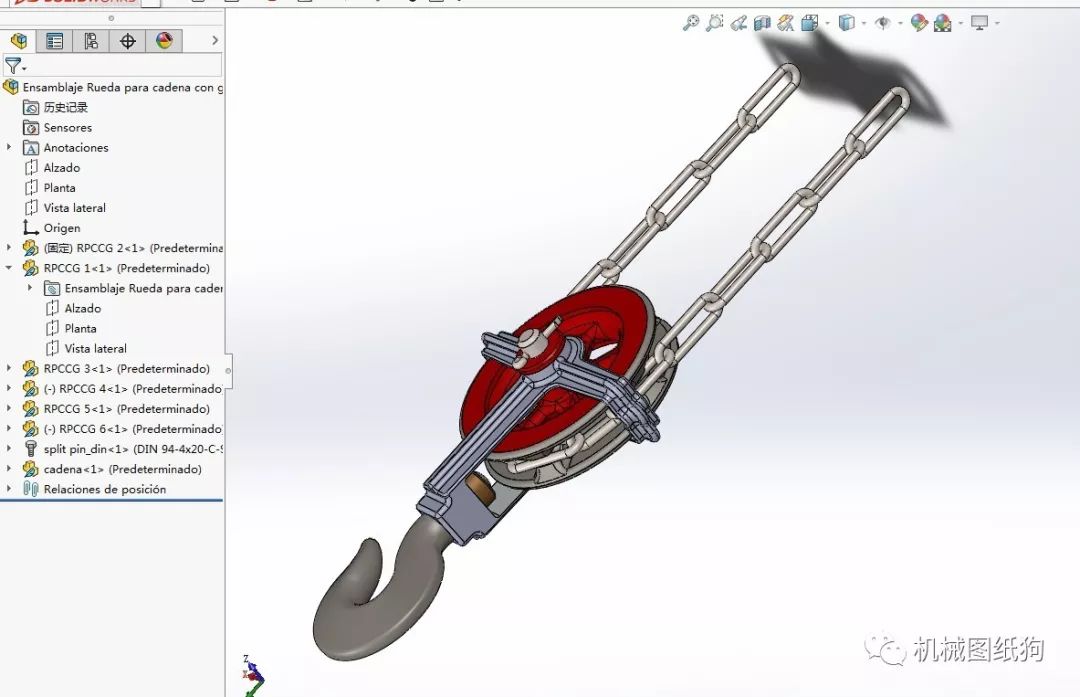Expand the RPCCG 5<1> component
This screenshot has width=1080, height=697.
(9, 408)
